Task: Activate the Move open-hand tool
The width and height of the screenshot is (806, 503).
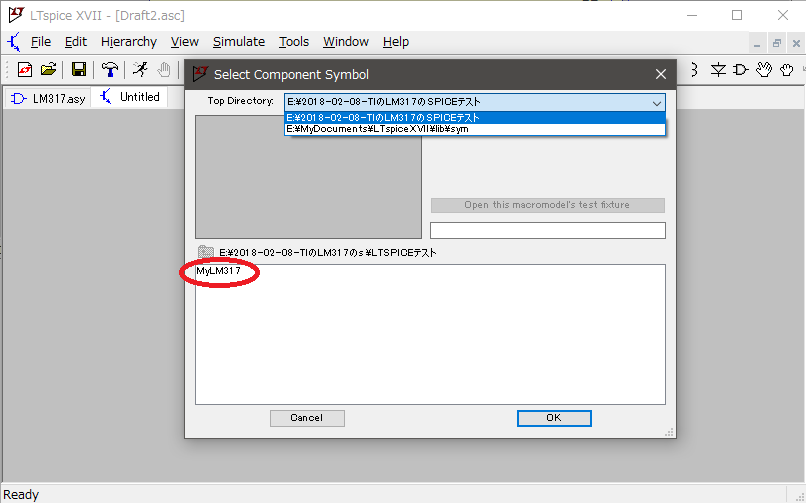Action: coord(764,69)
